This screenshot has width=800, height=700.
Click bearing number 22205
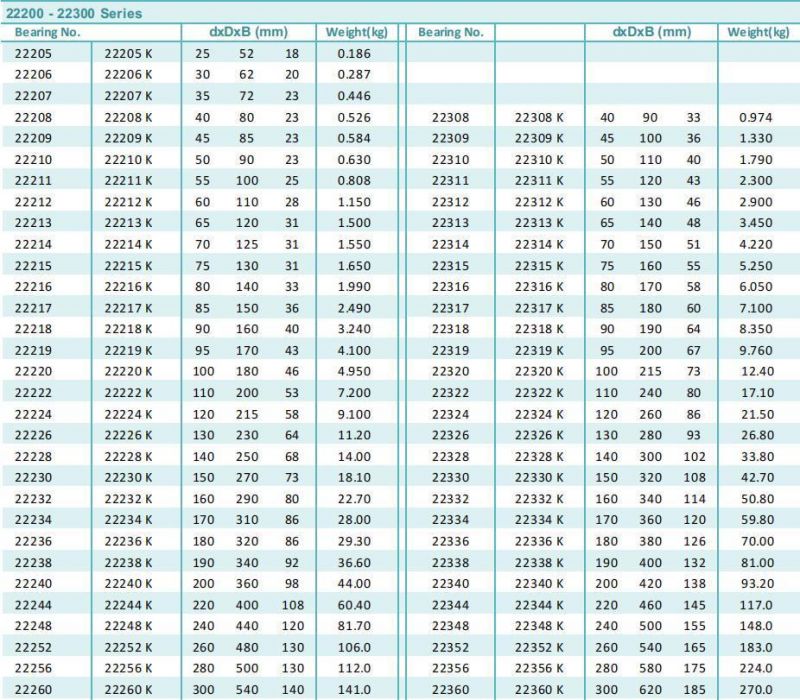click(x=33, y=54)
